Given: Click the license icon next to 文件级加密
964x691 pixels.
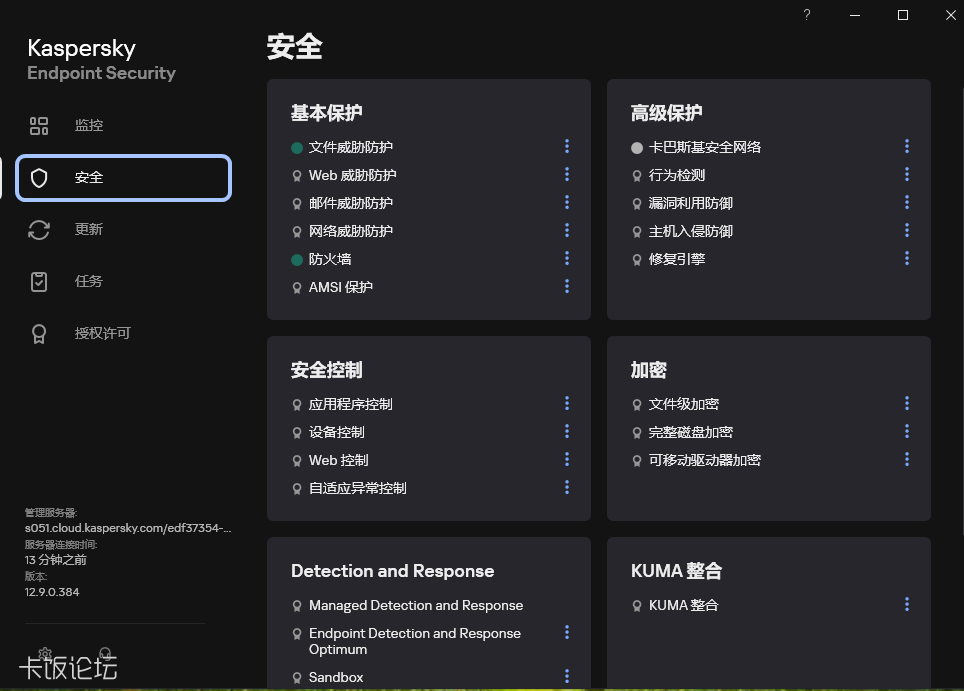Looking at the screenshot, I should pos(637,405).
